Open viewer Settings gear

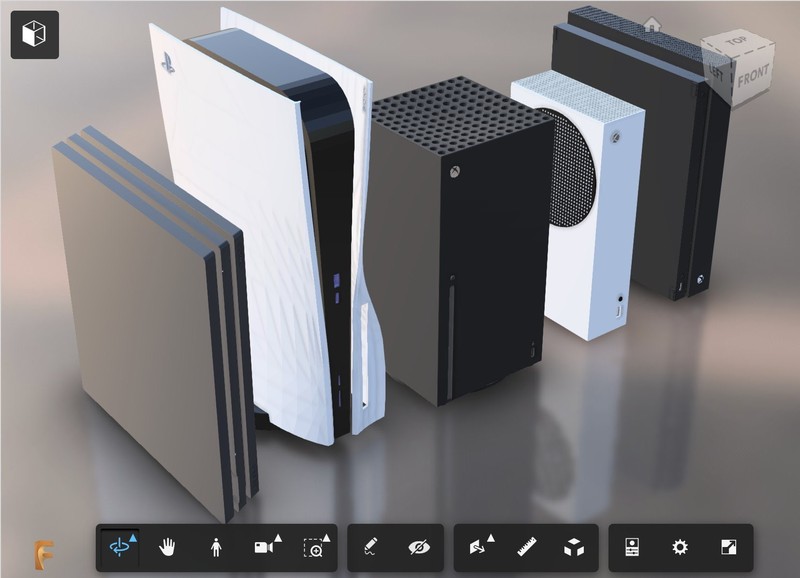click(x=680, y=547)
